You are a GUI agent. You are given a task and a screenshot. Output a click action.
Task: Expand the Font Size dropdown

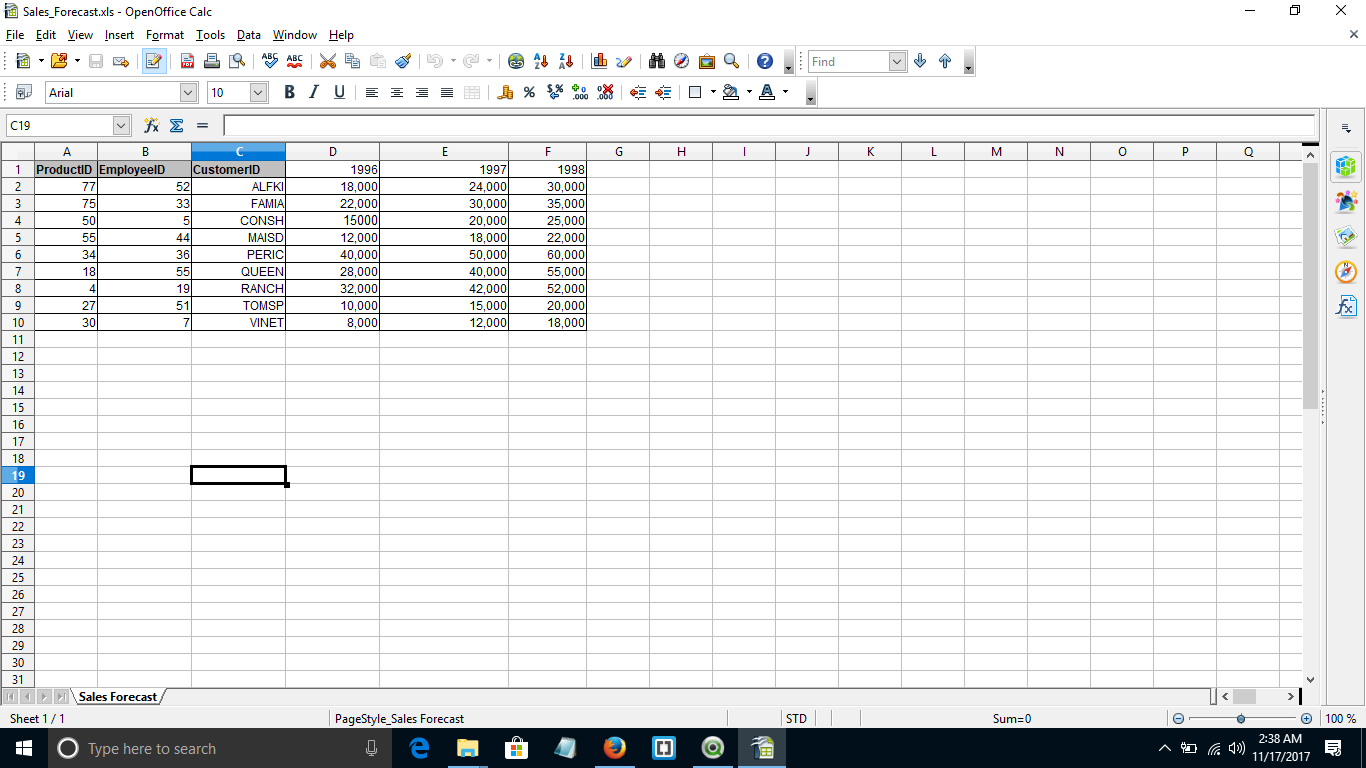click(259, 93)
